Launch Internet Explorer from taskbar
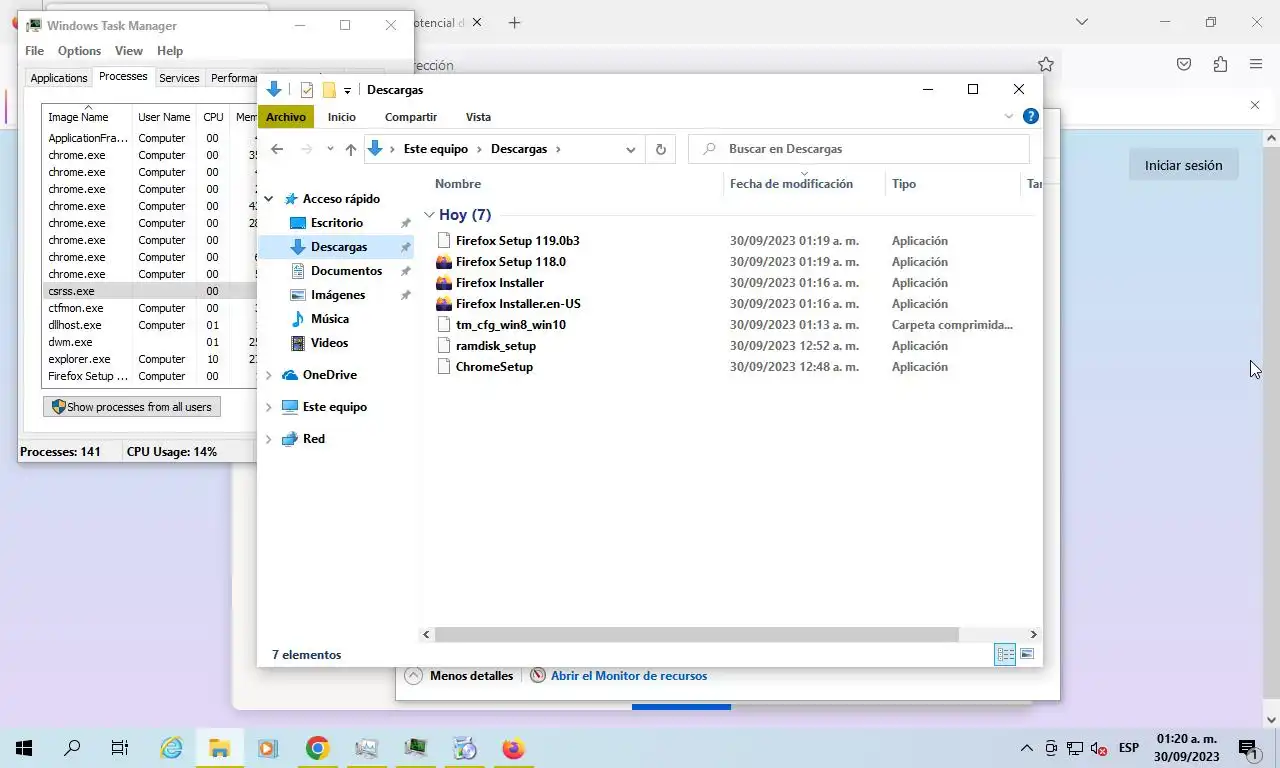Image resolution: width=1280 pixels, height=768 pixels. tap(172, 748)
